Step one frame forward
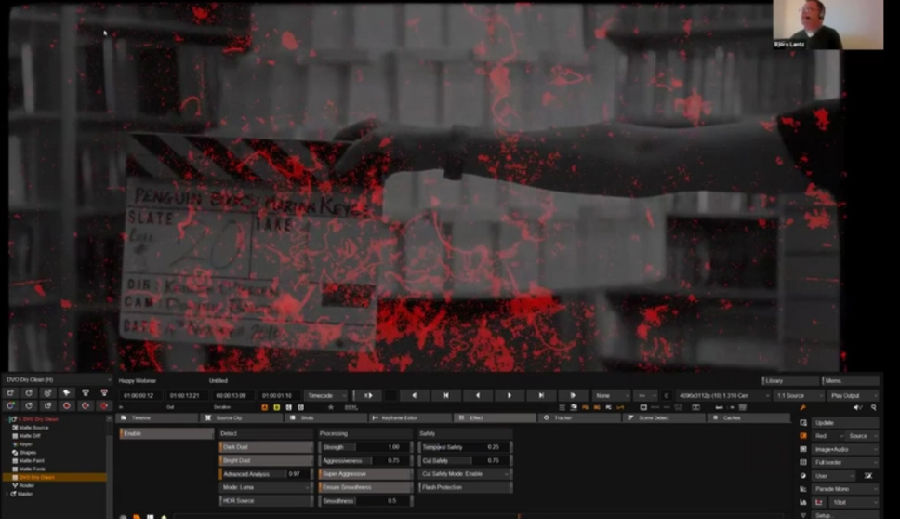Viewport: 900px width, 519px height. coord(509,396)
